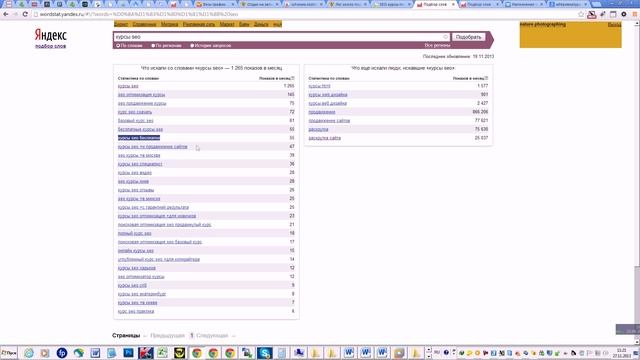Viewport: 640px width, 360px height.
Task: Click the 'подбор слов' link under the logo
Action: tap(50, 47)
